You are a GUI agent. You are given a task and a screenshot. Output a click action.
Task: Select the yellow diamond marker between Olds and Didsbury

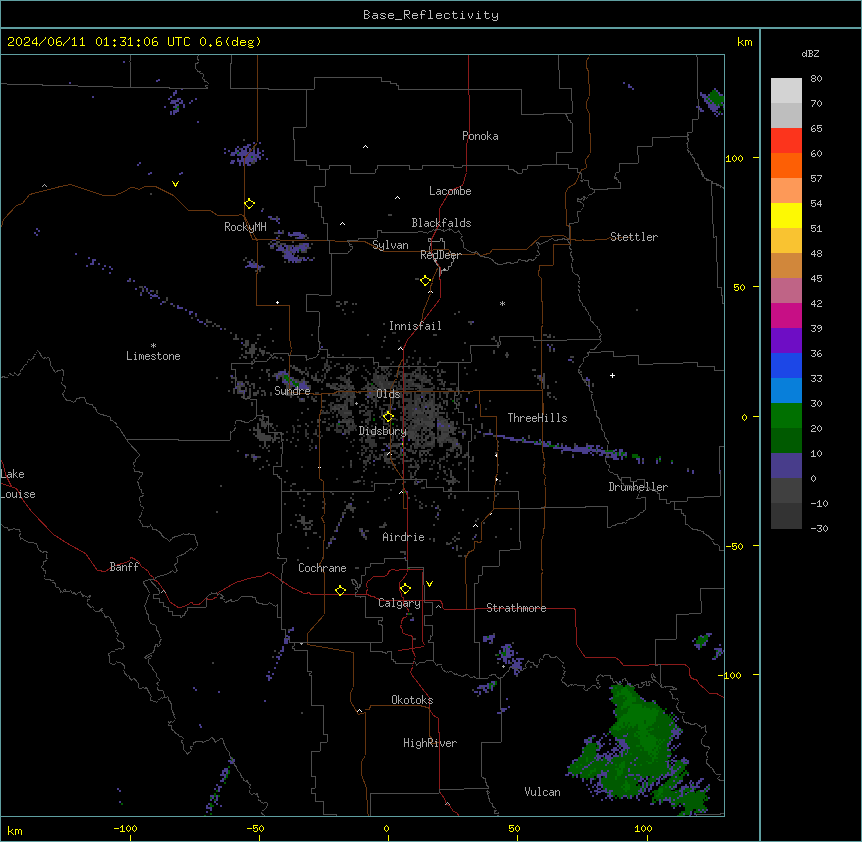coord(388,416)
